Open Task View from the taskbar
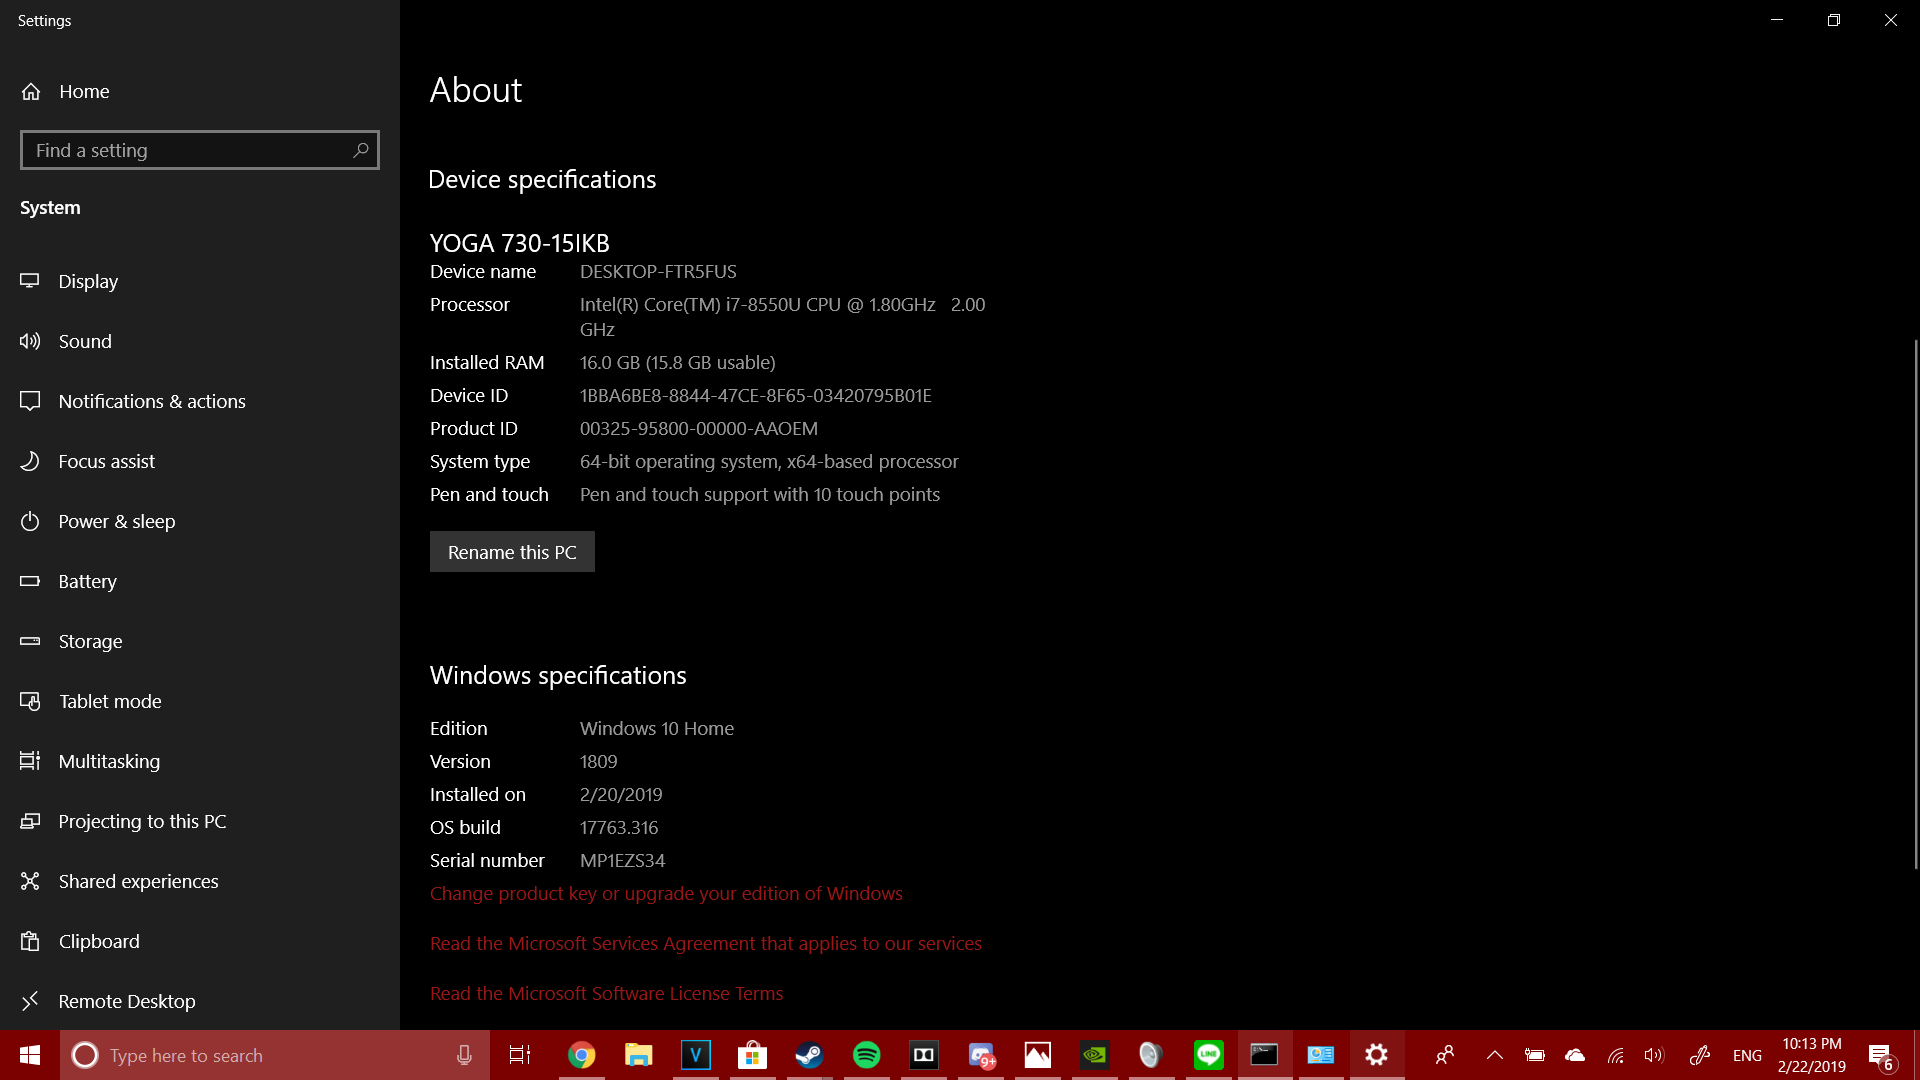 [520, 1055]
